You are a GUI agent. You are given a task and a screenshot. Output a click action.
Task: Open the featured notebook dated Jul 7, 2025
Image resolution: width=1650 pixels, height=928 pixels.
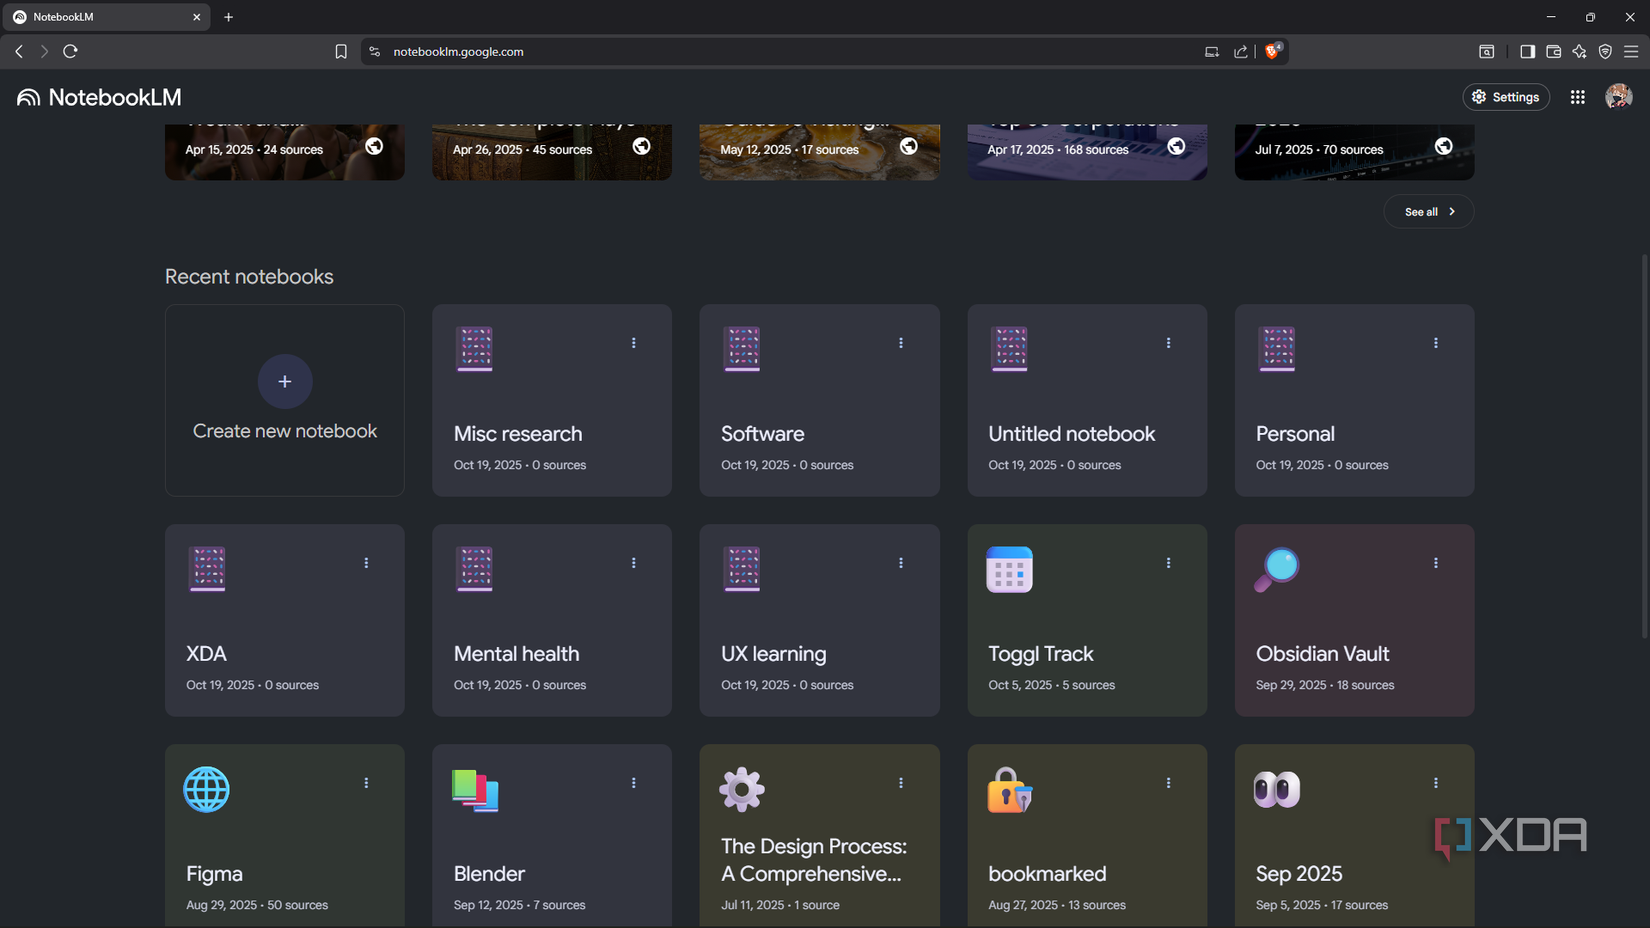click(1354, 152)
